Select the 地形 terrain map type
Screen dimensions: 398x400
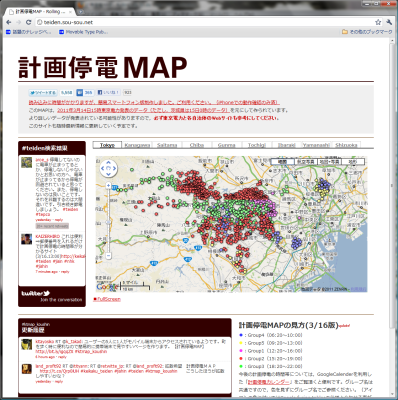click(353, 162)
